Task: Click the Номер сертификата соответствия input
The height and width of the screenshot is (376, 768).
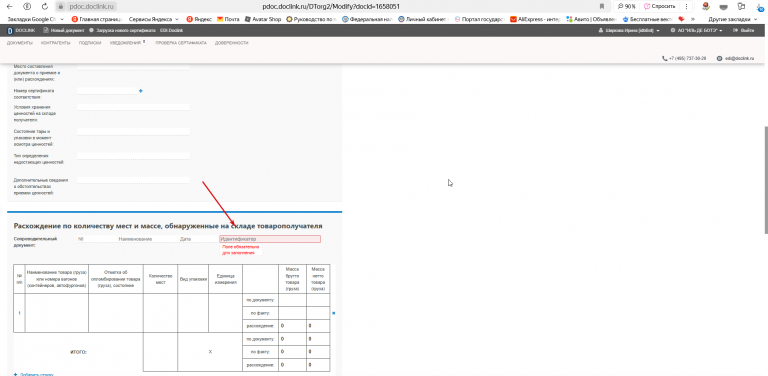Action: click(x=107, y=91)
